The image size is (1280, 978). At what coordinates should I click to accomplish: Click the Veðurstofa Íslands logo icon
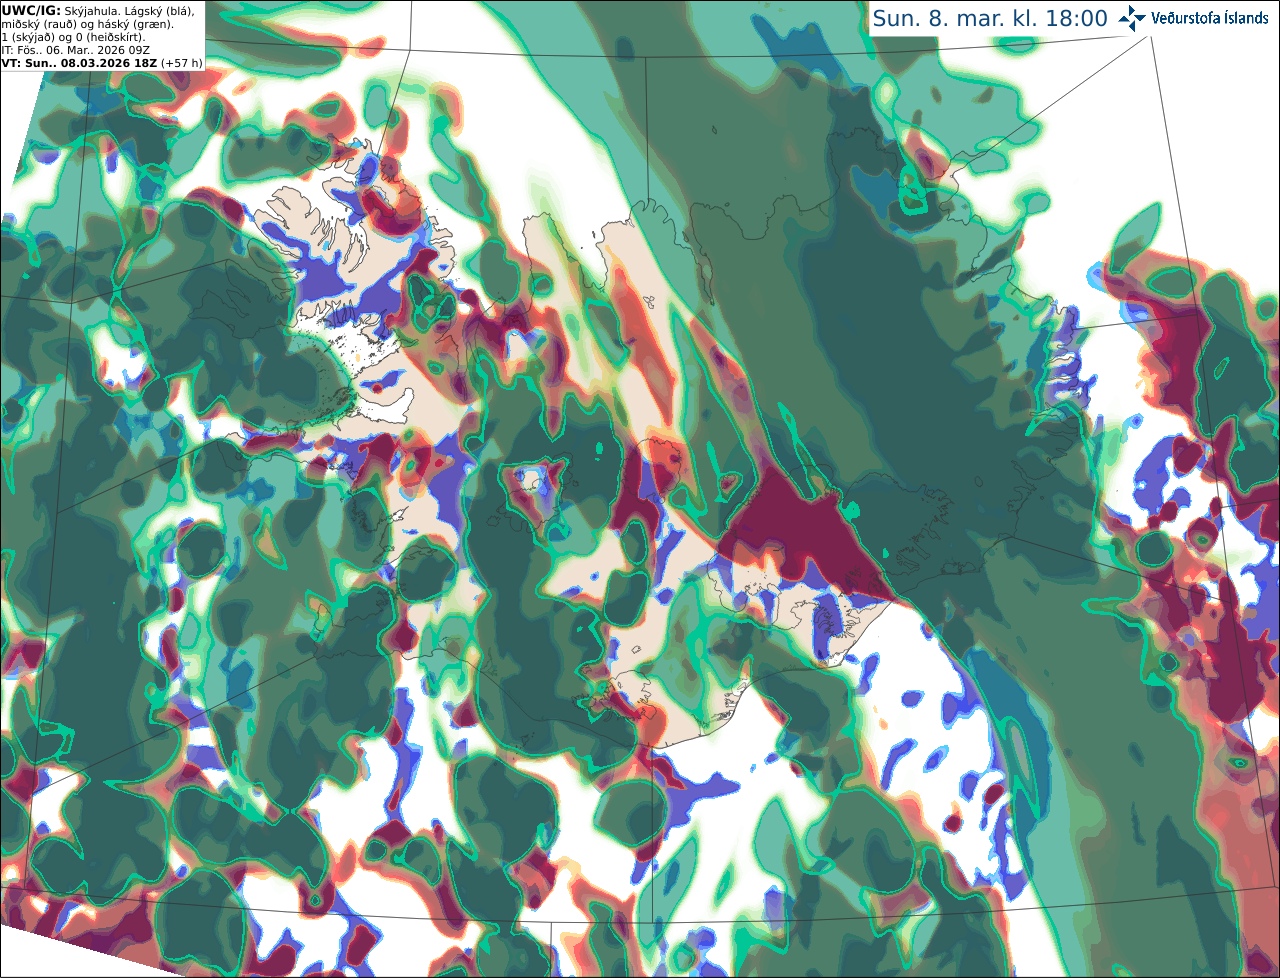[x=1132, y=18]
